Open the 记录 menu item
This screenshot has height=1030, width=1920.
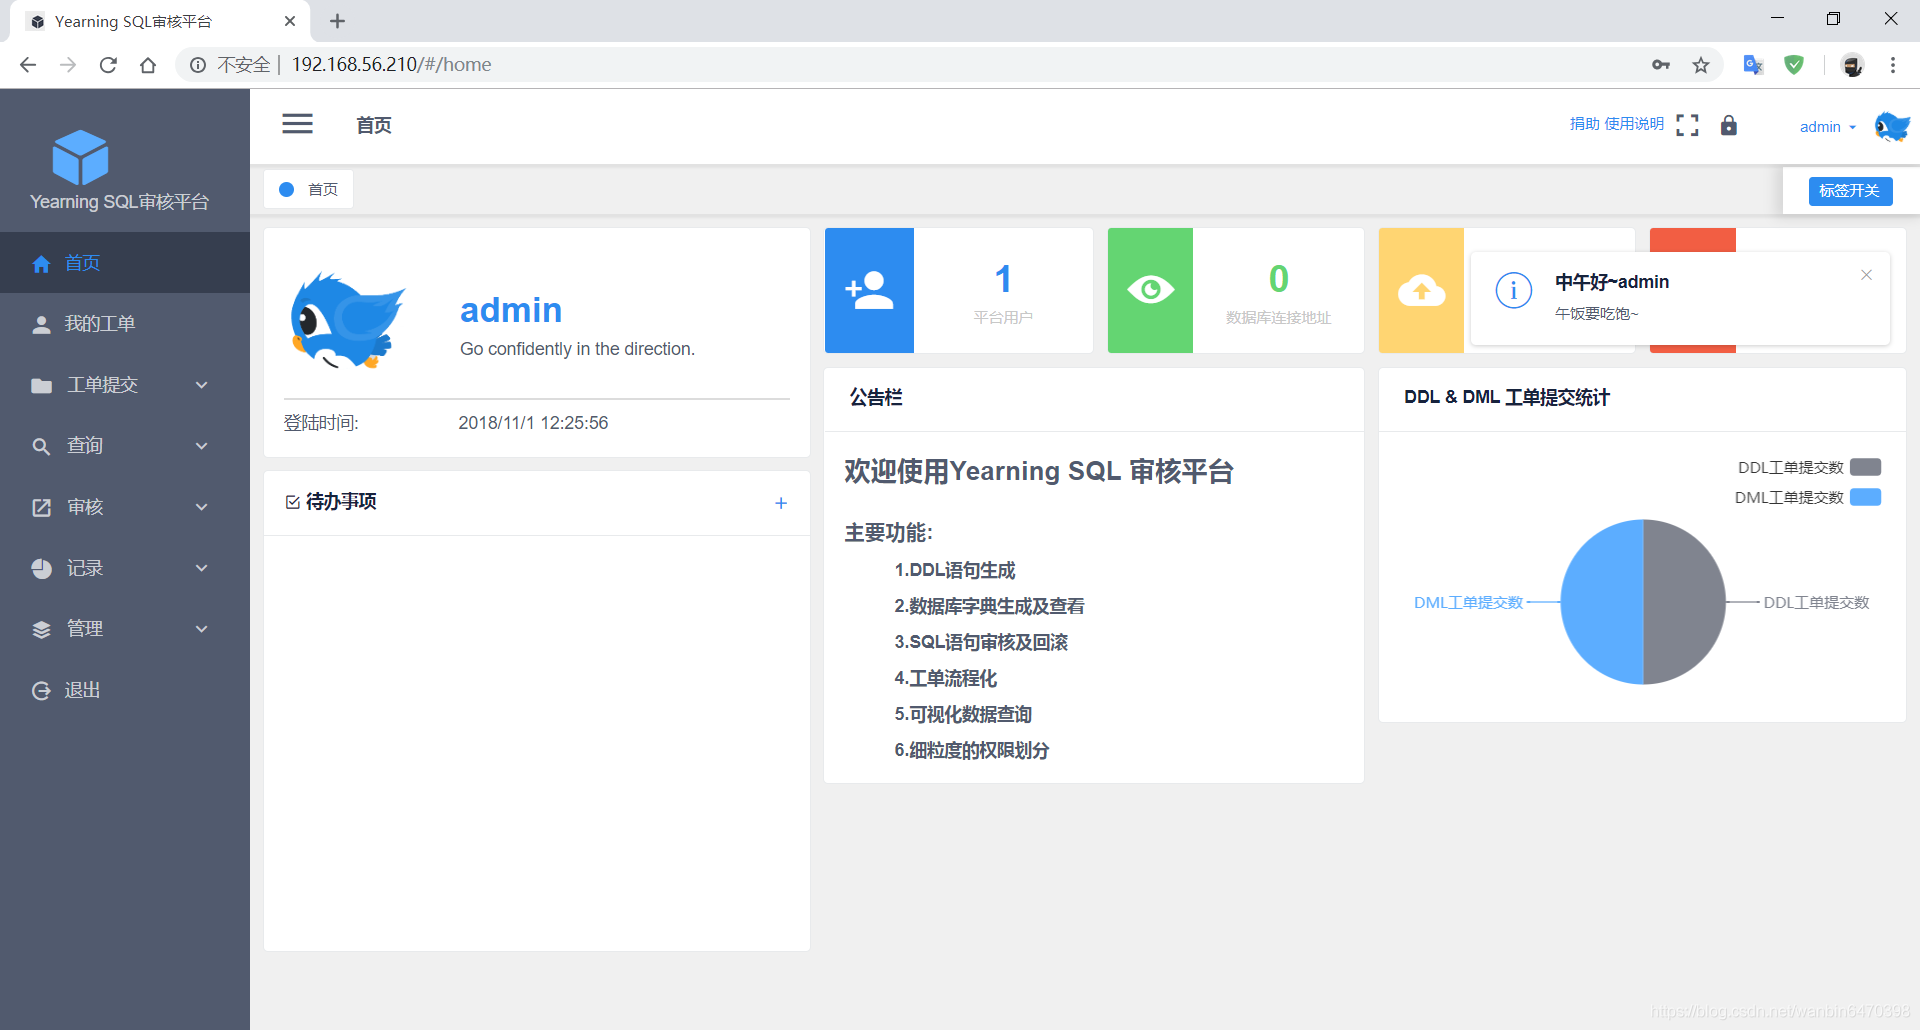coord(125,568)
